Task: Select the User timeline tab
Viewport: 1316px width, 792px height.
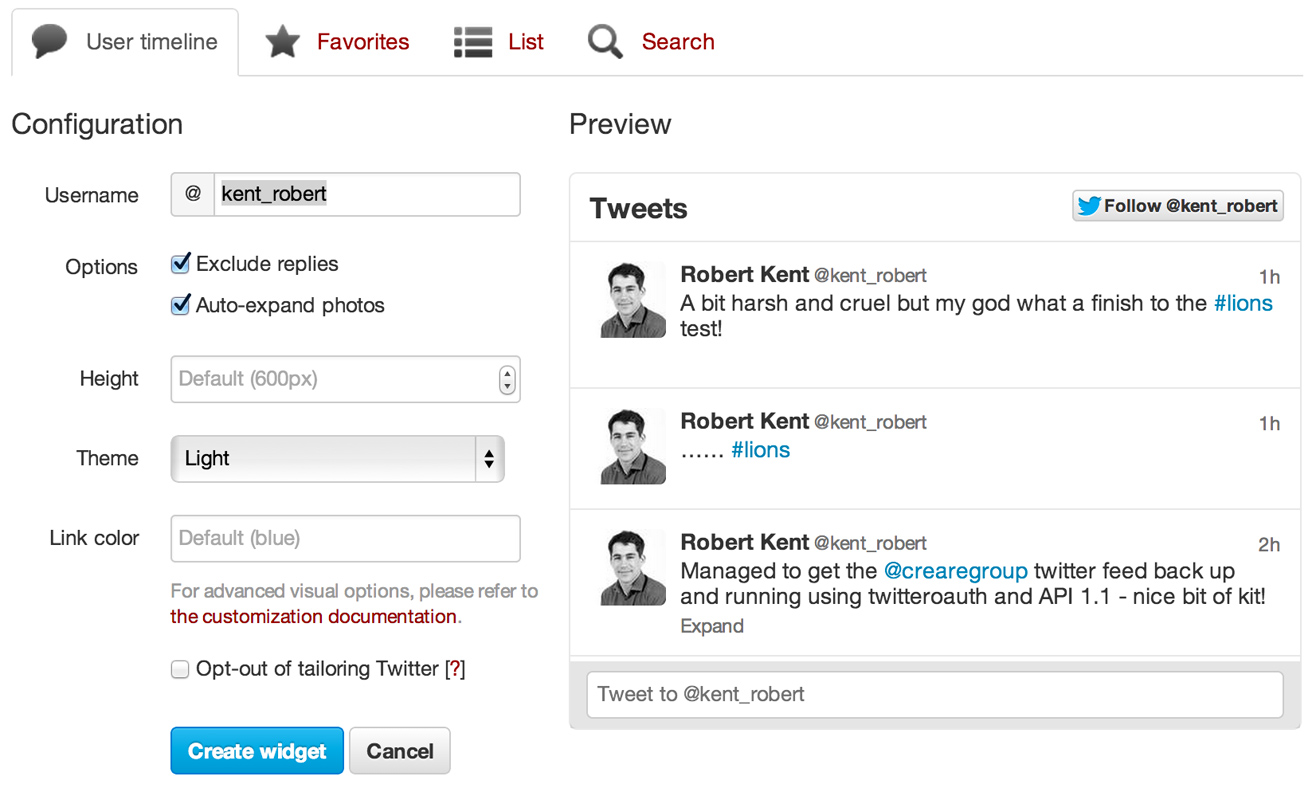Action: click(x=125, y=42)
